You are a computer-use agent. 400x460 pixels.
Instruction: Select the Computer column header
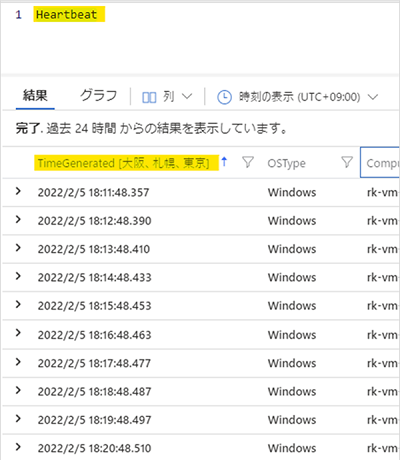(380, 163)
